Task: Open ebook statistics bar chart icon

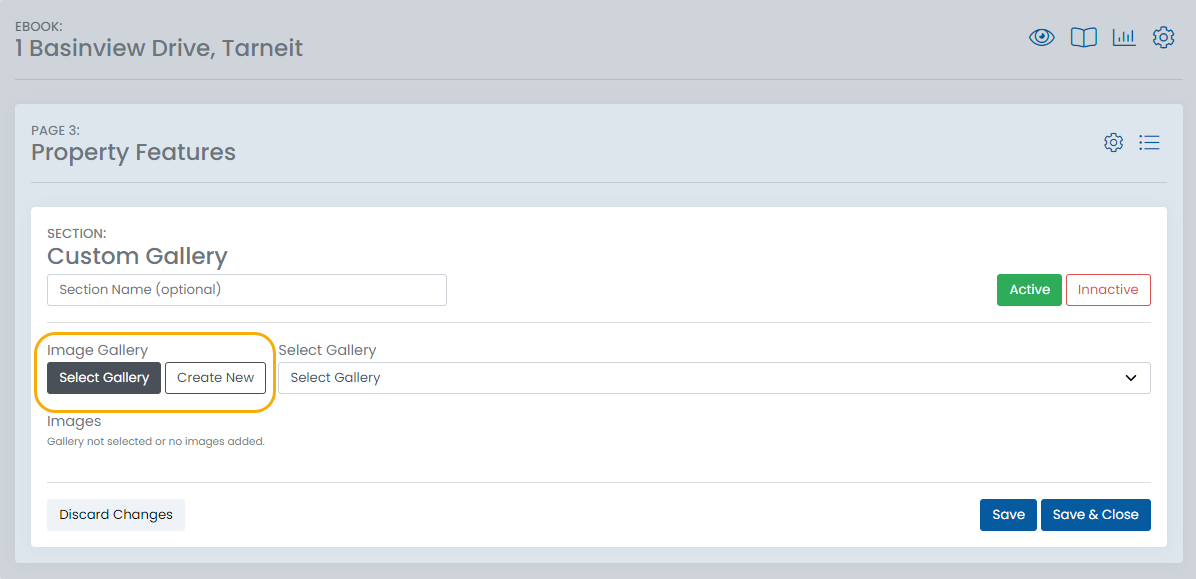Action: (1124, 38)
